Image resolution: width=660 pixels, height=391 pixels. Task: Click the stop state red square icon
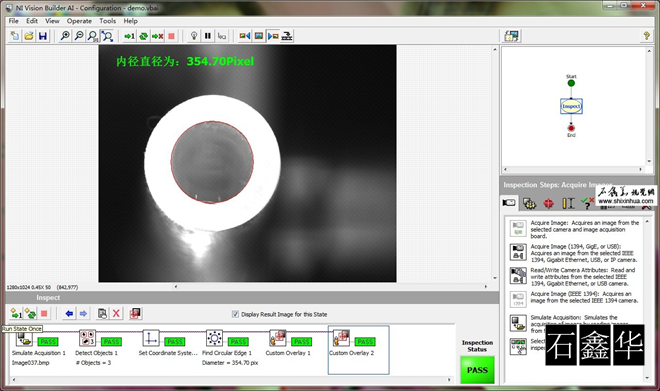(44, 314)
